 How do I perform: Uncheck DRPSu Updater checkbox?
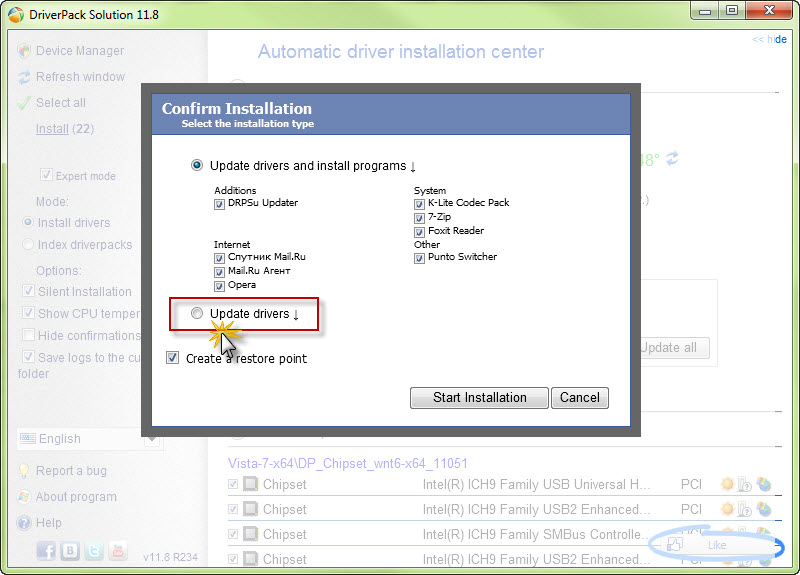pyautogui.click(x=219, y=204)
